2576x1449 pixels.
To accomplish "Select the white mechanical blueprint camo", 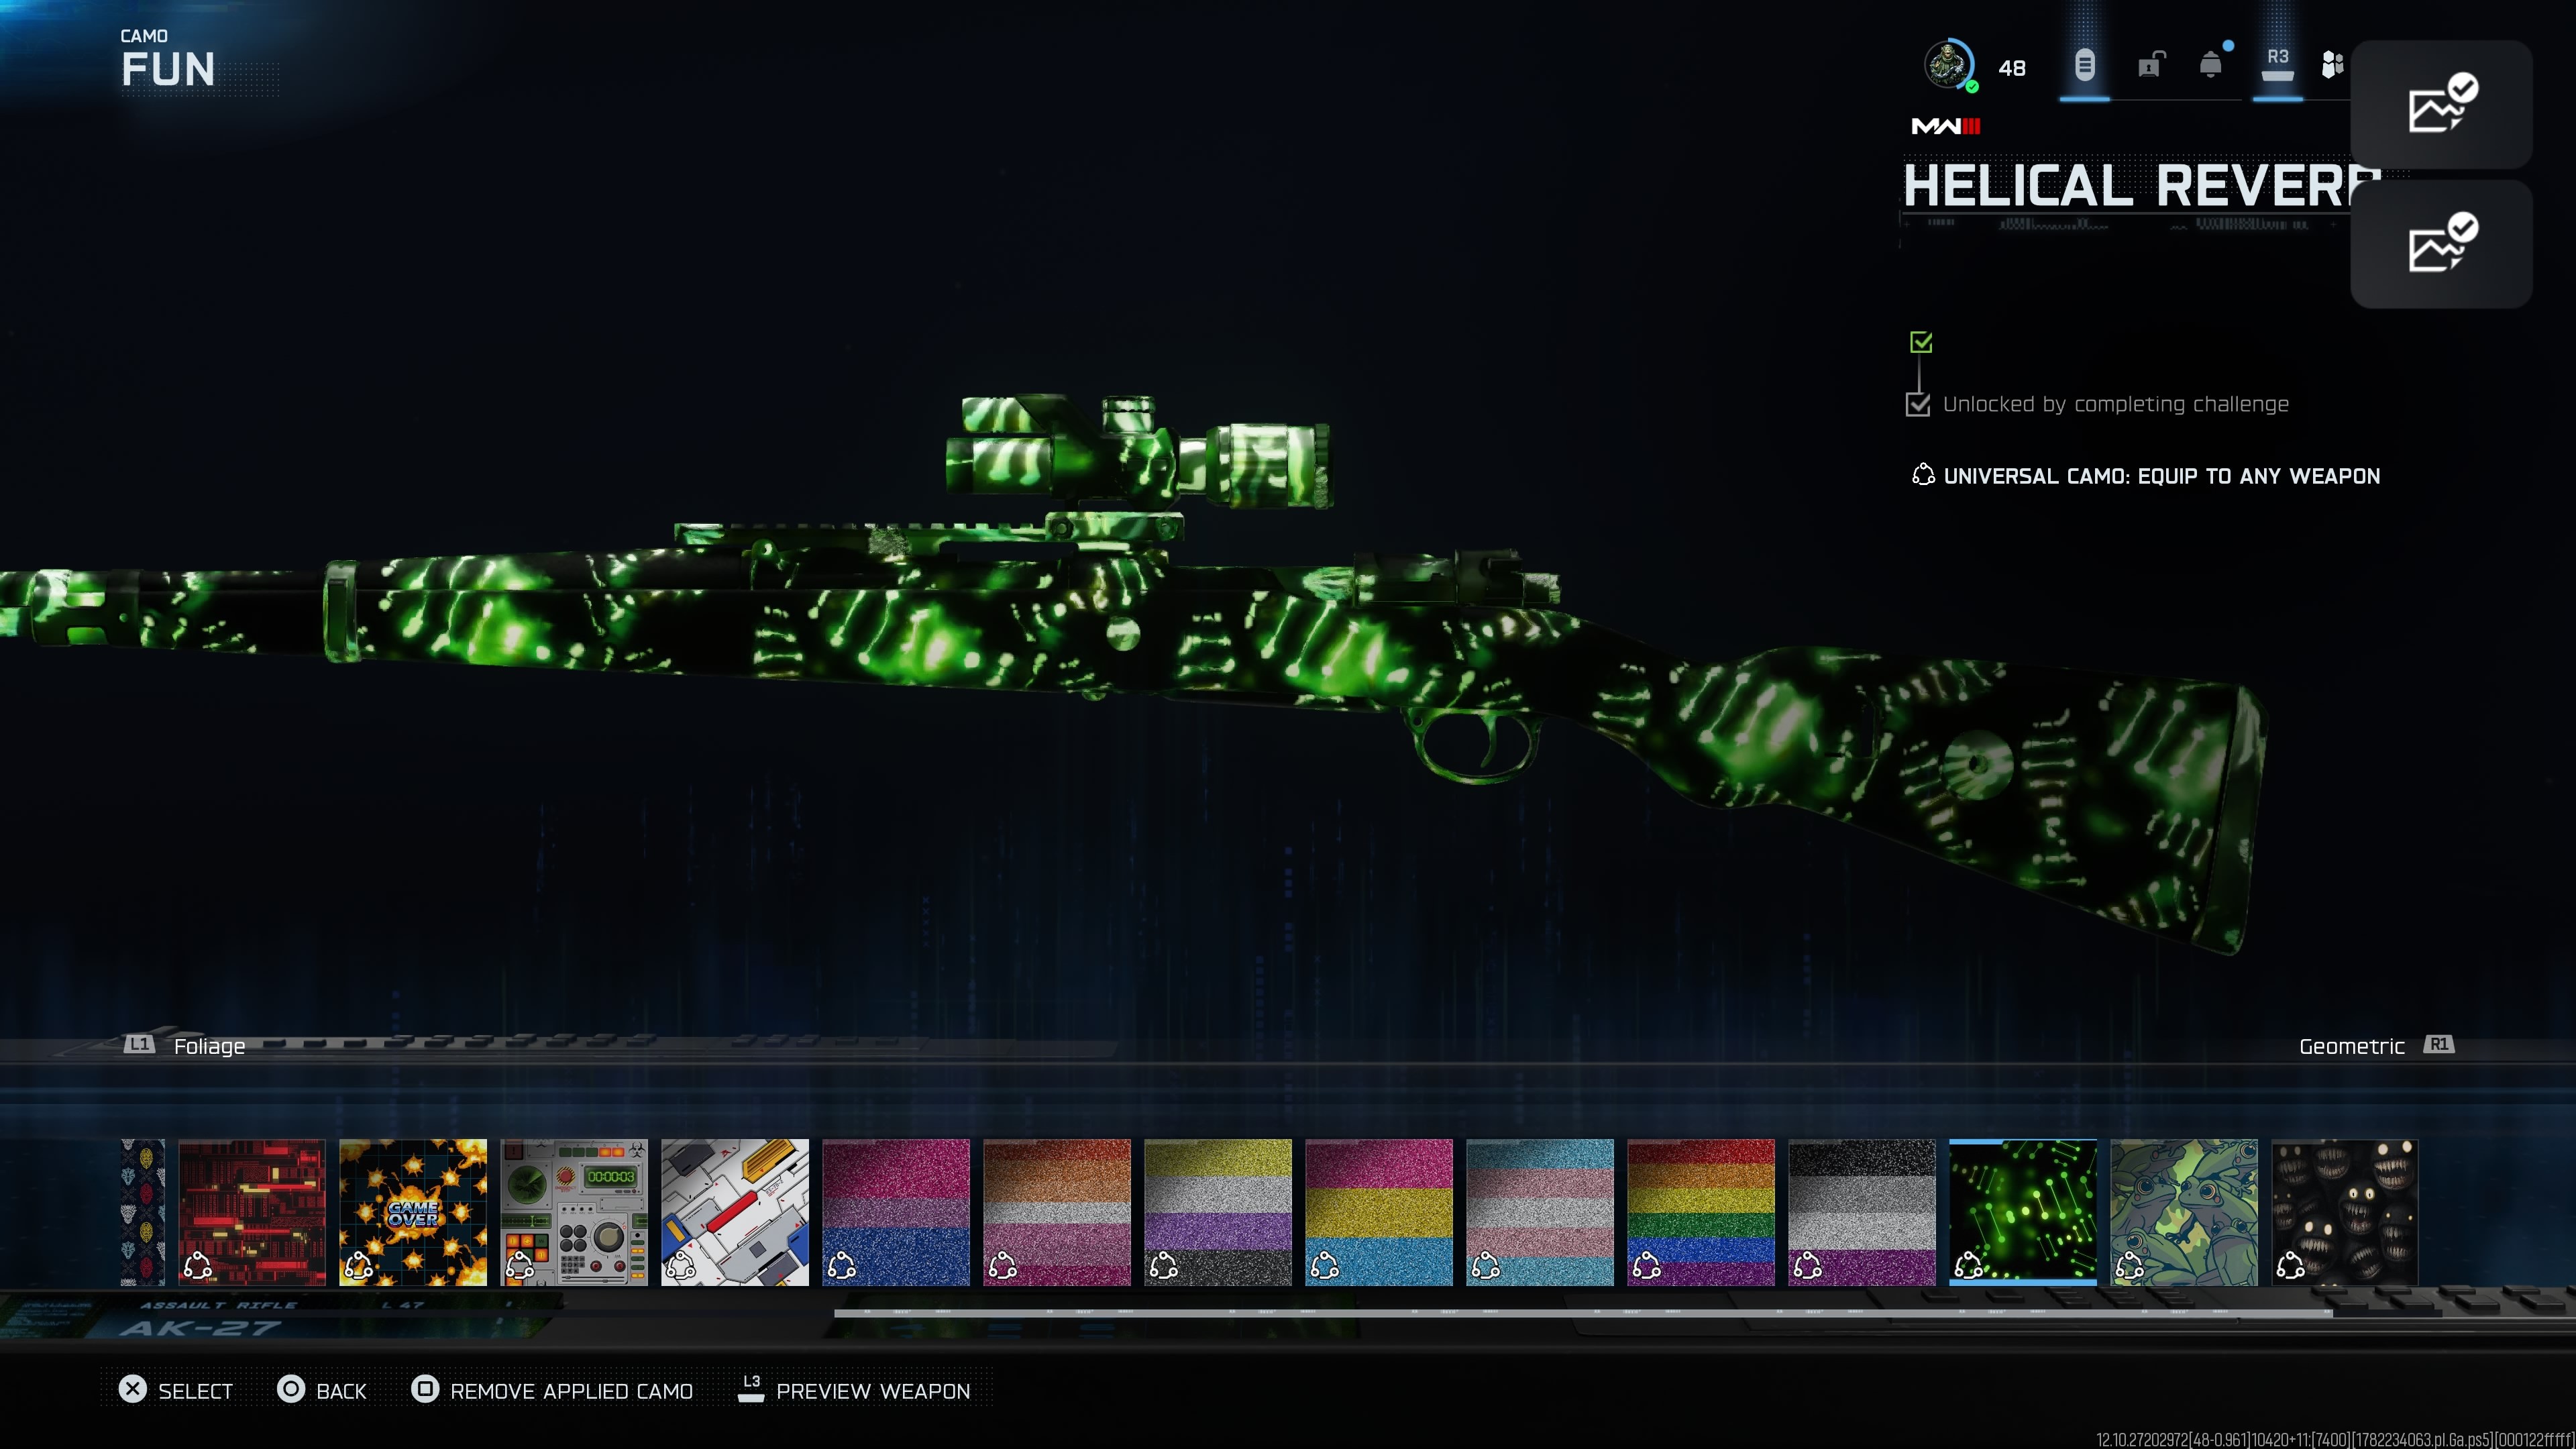I will pyautogui.click(x=735, y=1212).
